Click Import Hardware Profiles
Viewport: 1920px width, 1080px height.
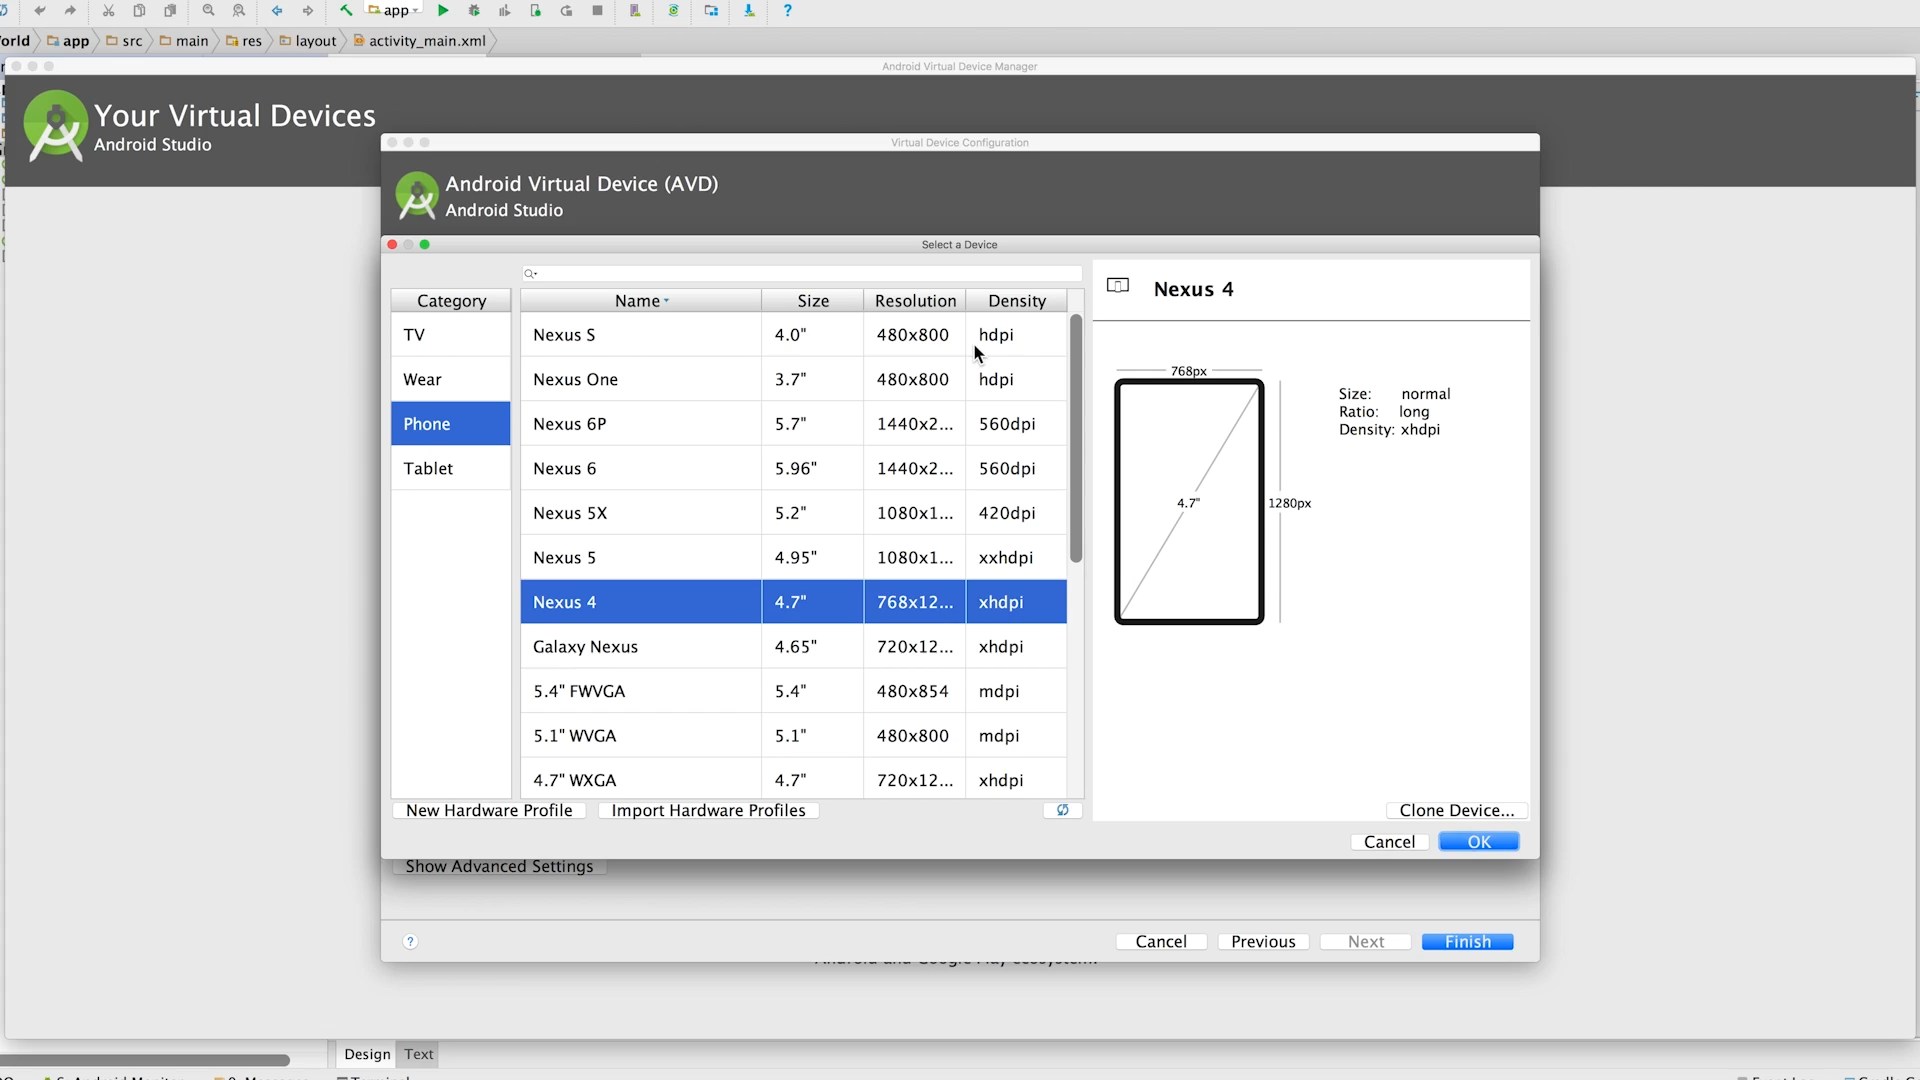click(x=708, y=811)
